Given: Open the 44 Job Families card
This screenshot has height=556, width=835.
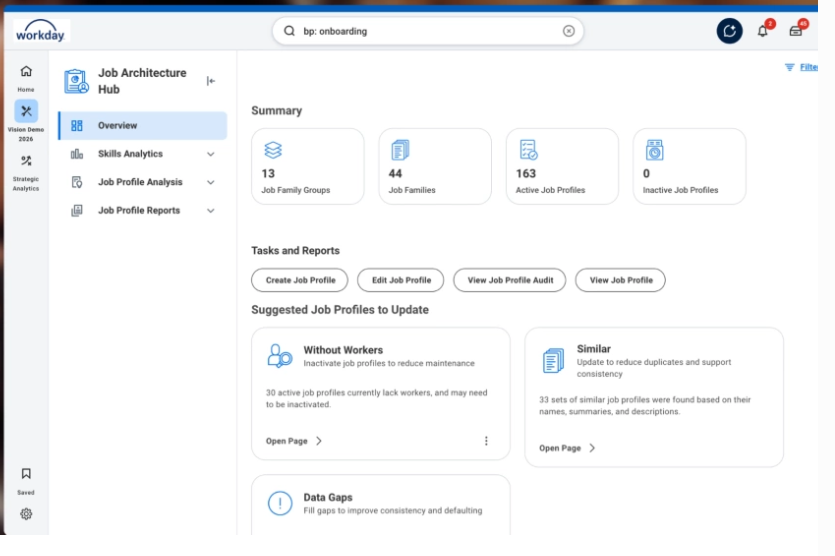Looking at the screenshot, I should 435,166.
